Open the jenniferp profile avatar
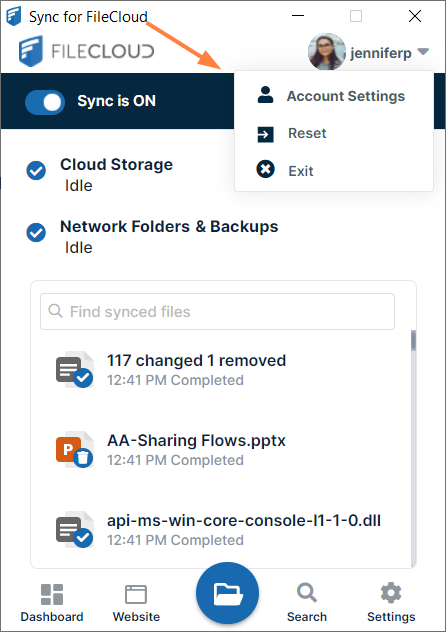This screenshot has width=446, height=632. tap(327, 52)
